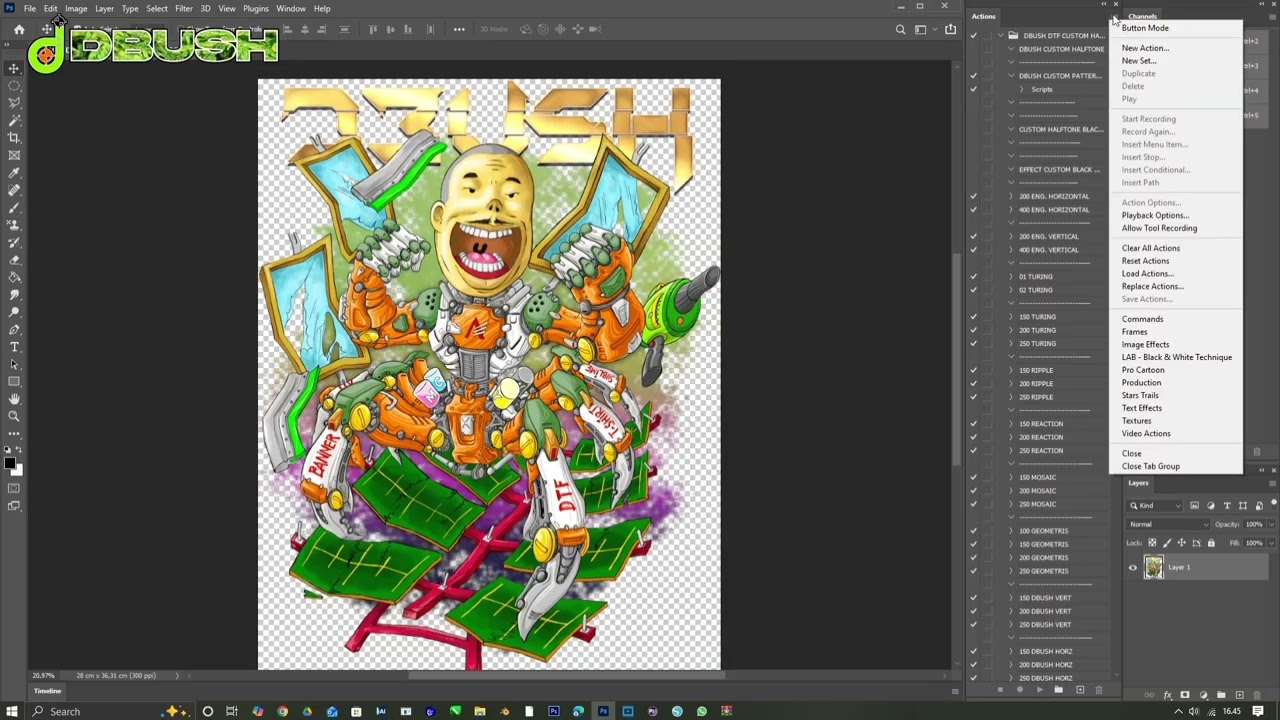This screenshot has width=1280, height=720.
Task: Choose Reset Actions from the flyout menu
Action: (x=1145, y=261)
